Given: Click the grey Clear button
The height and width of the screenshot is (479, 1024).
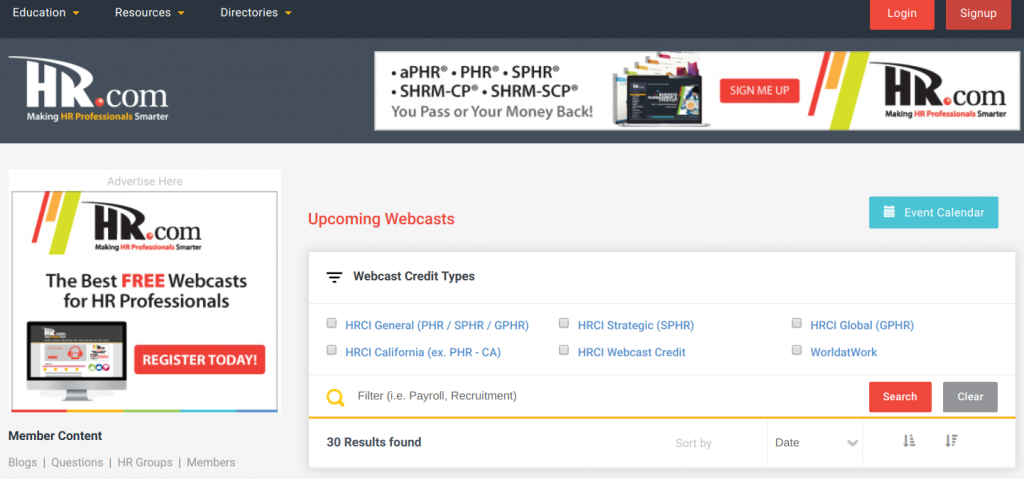Looking at the screenshot, I should pos(970,397).
